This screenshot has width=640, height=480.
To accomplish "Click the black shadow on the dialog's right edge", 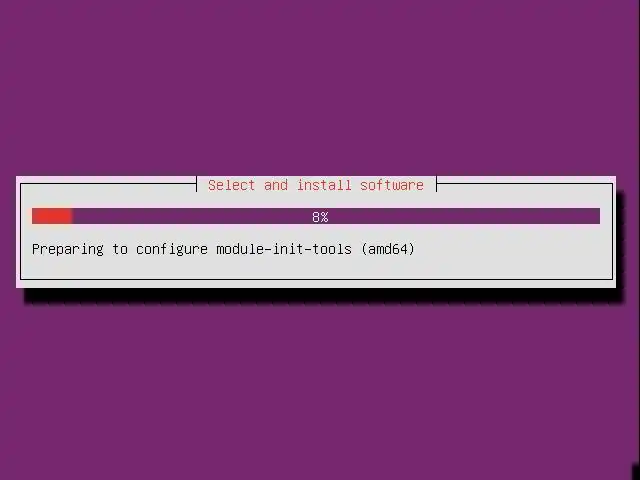I will pos(620,245).
